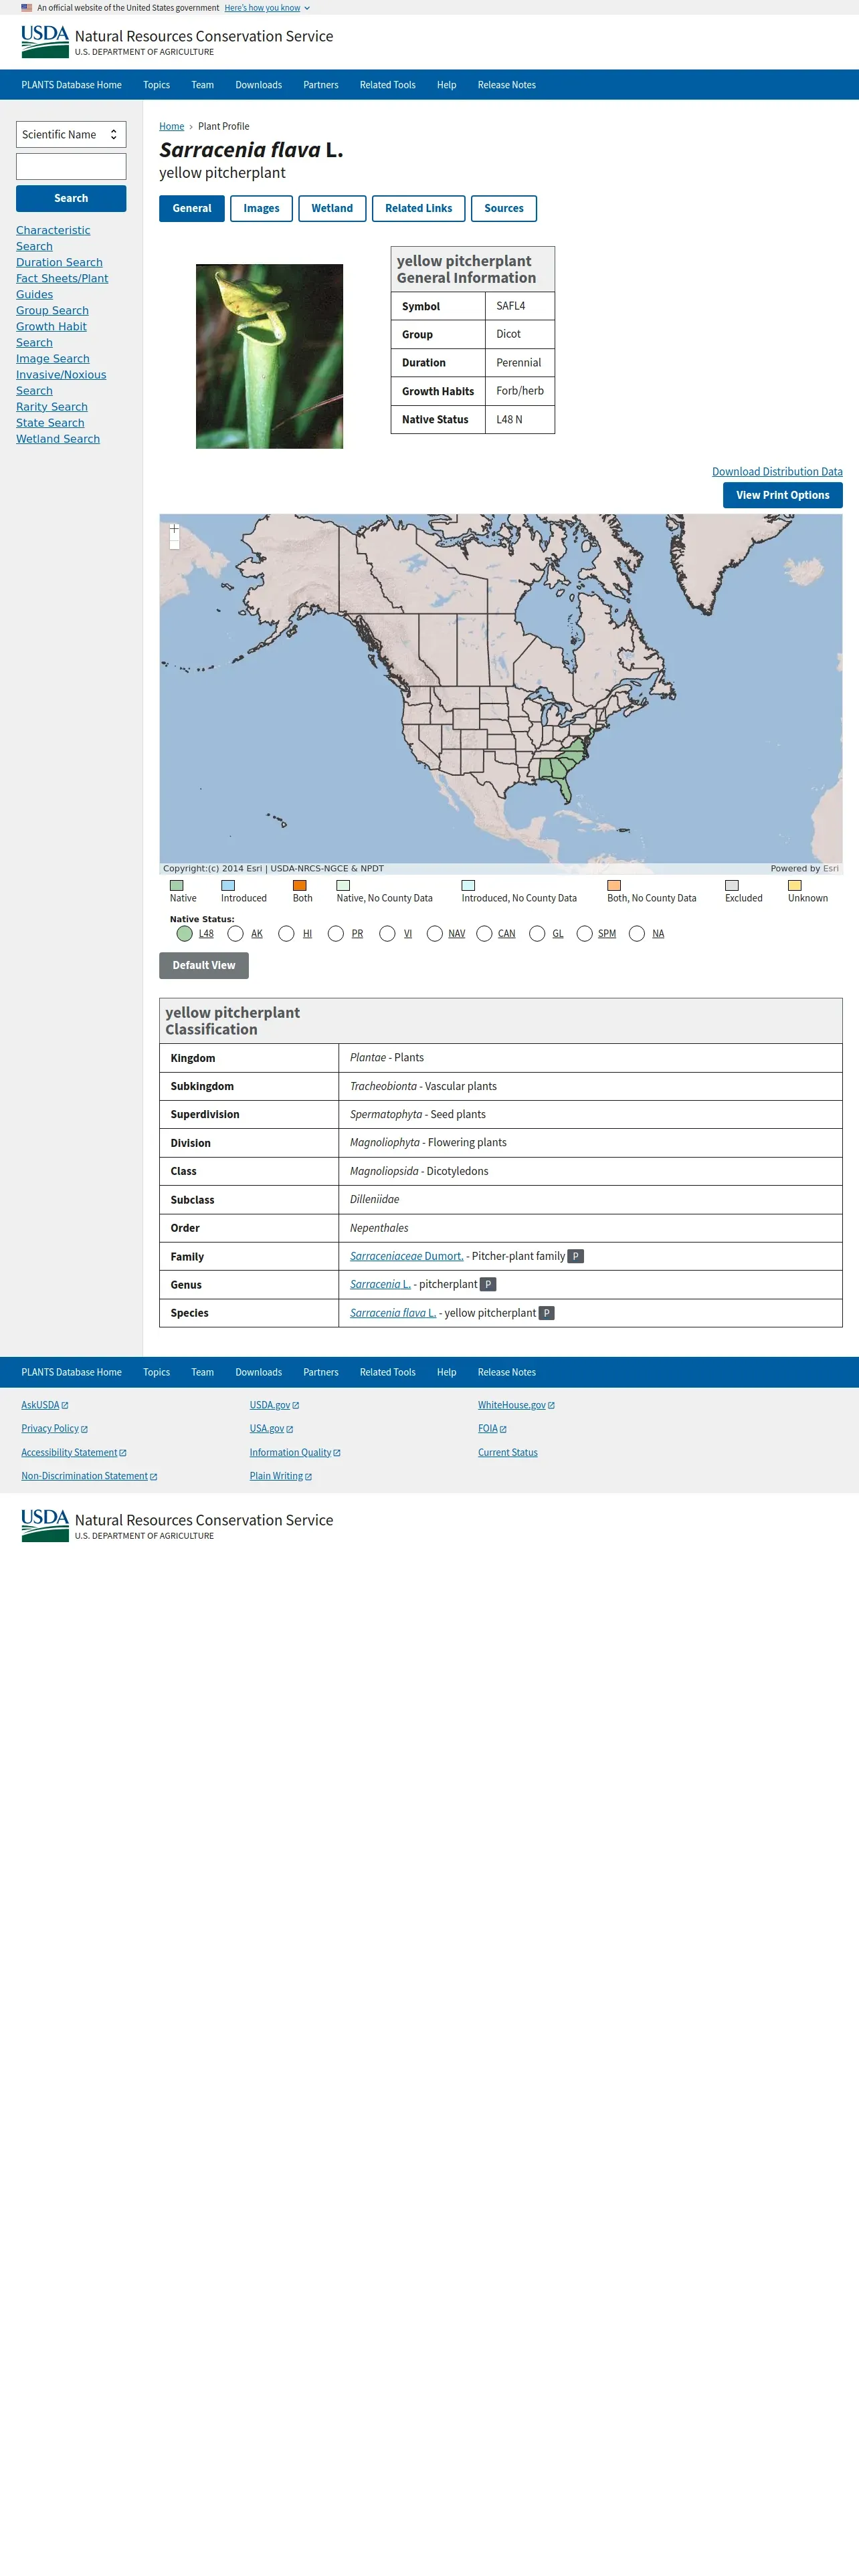Image resolution: width=859 pixels, height=2576 pixels.
Task: Select the AK native status radio
Action: coord(236,933)
